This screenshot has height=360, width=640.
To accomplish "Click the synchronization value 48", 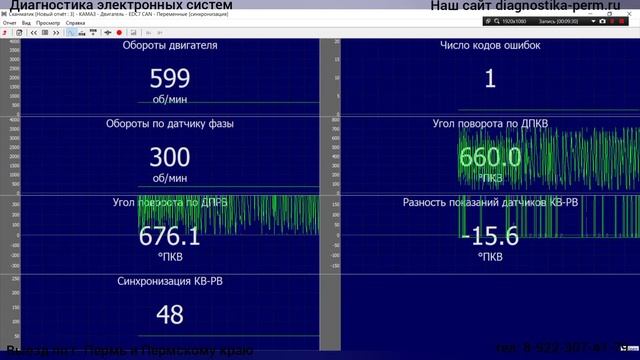I will [x=170, y=315].
